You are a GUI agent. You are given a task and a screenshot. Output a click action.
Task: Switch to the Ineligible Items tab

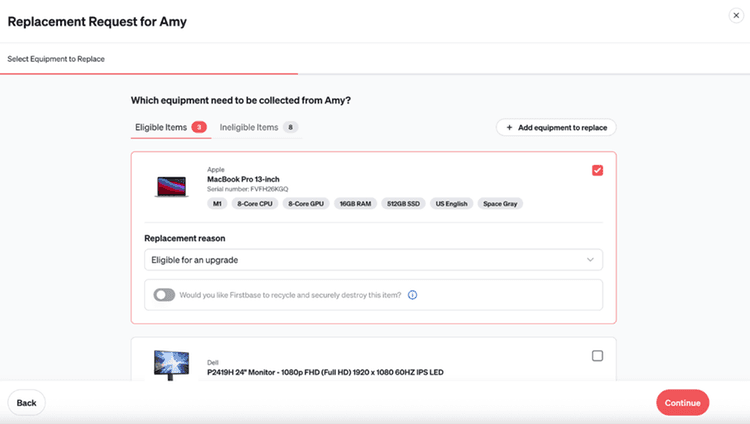(249, 127)
